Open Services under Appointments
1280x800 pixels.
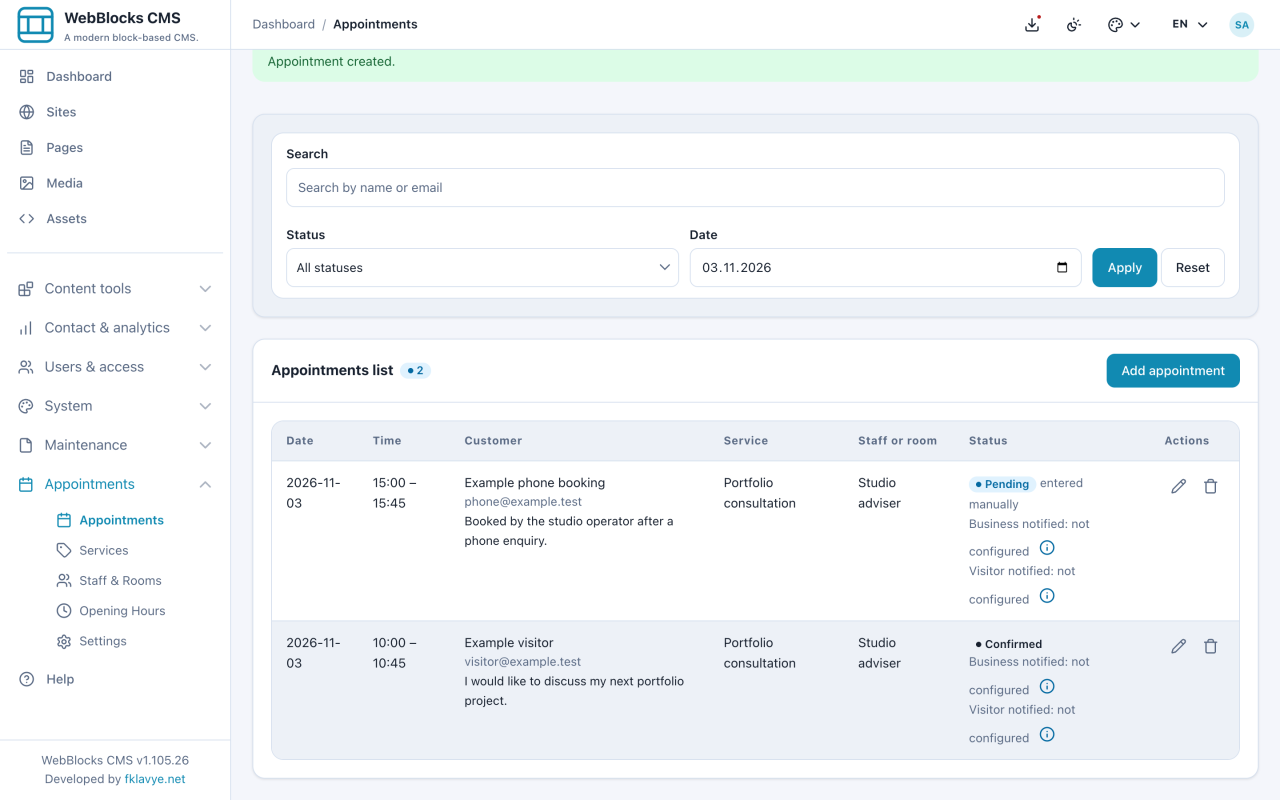103,550
